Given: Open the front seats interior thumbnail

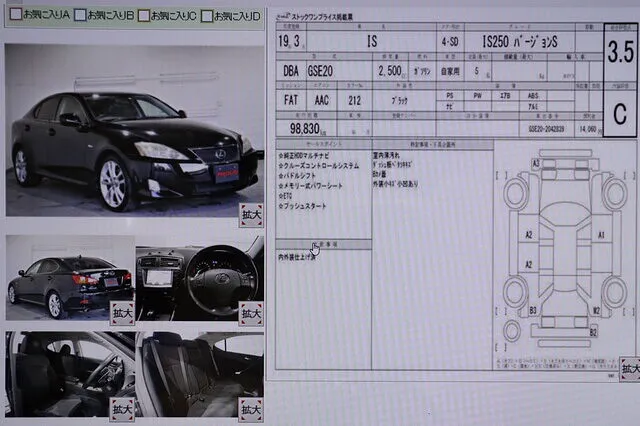Looking at the screenshot, I should coord(70,374).
